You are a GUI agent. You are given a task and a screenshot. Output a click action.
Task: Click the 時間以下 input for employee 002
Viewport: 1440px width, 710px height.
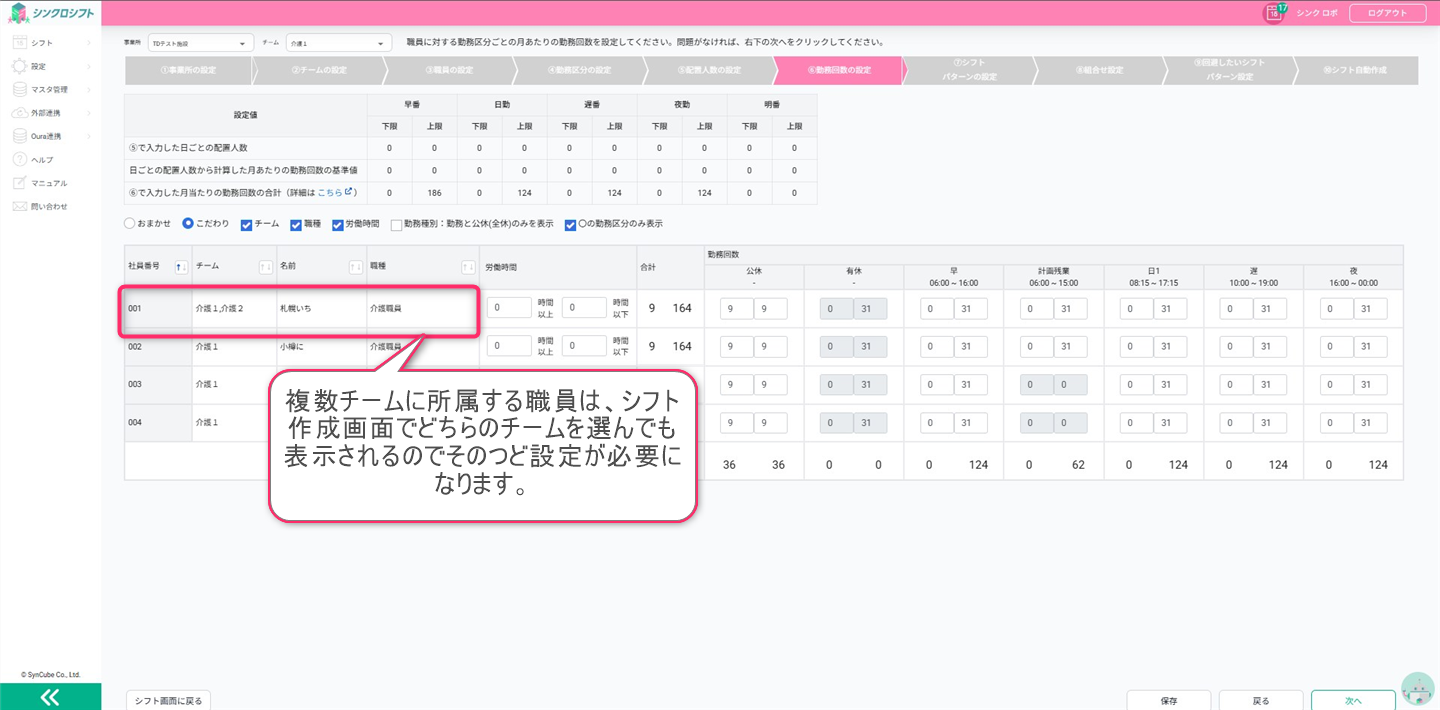[x=584, y=346]
